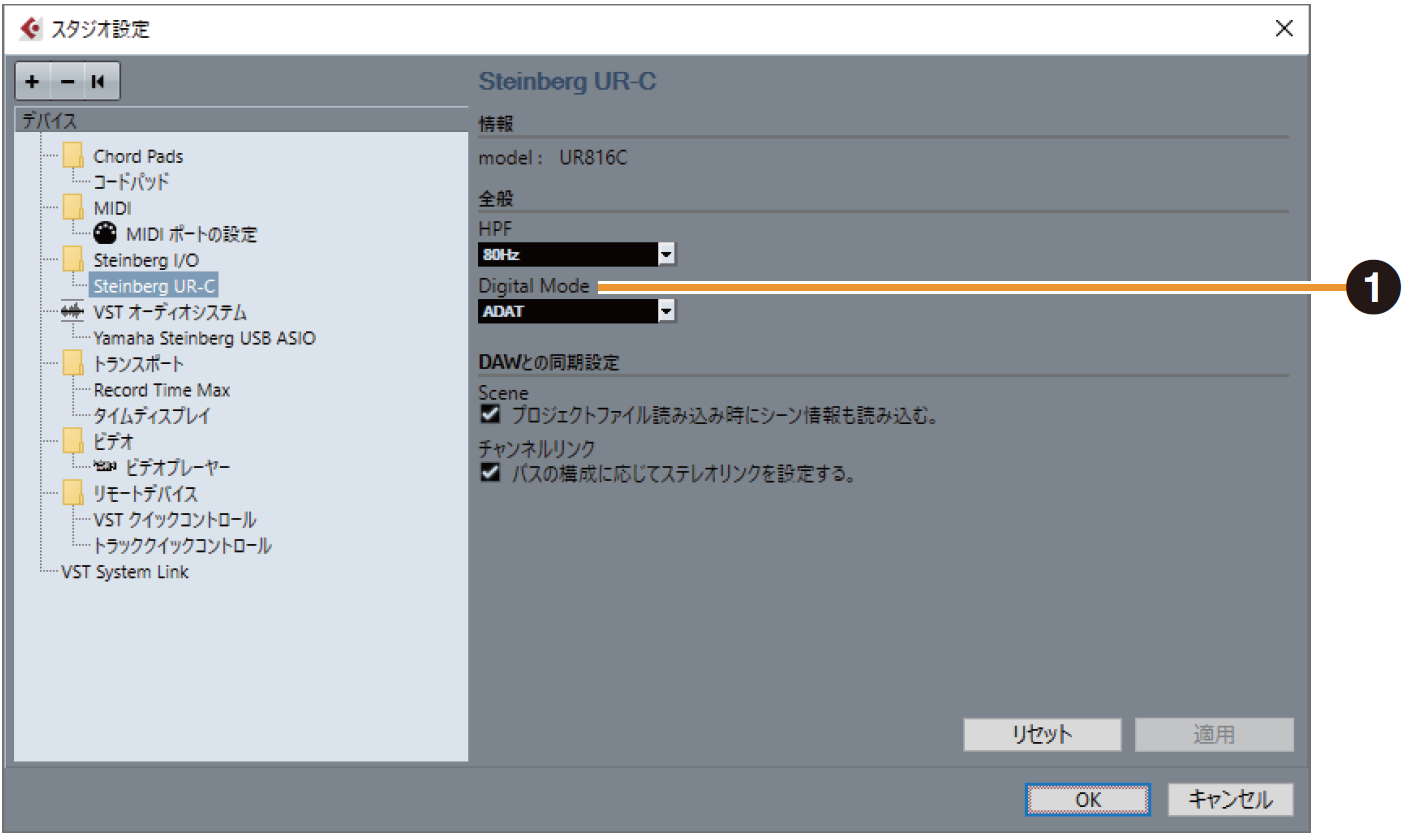This screenshot has width=1404, height=837.
Task: Click the Chord Pads folder icon
Action: 73,156
